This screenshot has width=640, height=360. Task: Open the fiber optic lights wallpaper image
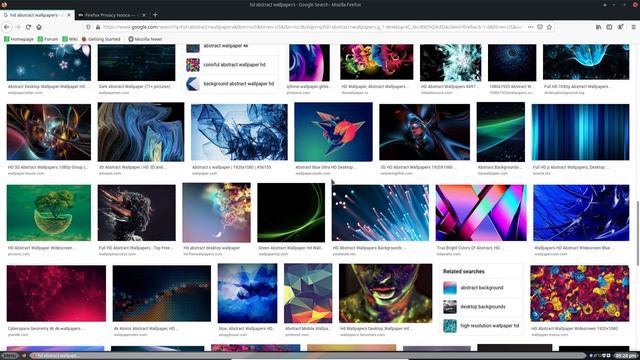point(380,213)
